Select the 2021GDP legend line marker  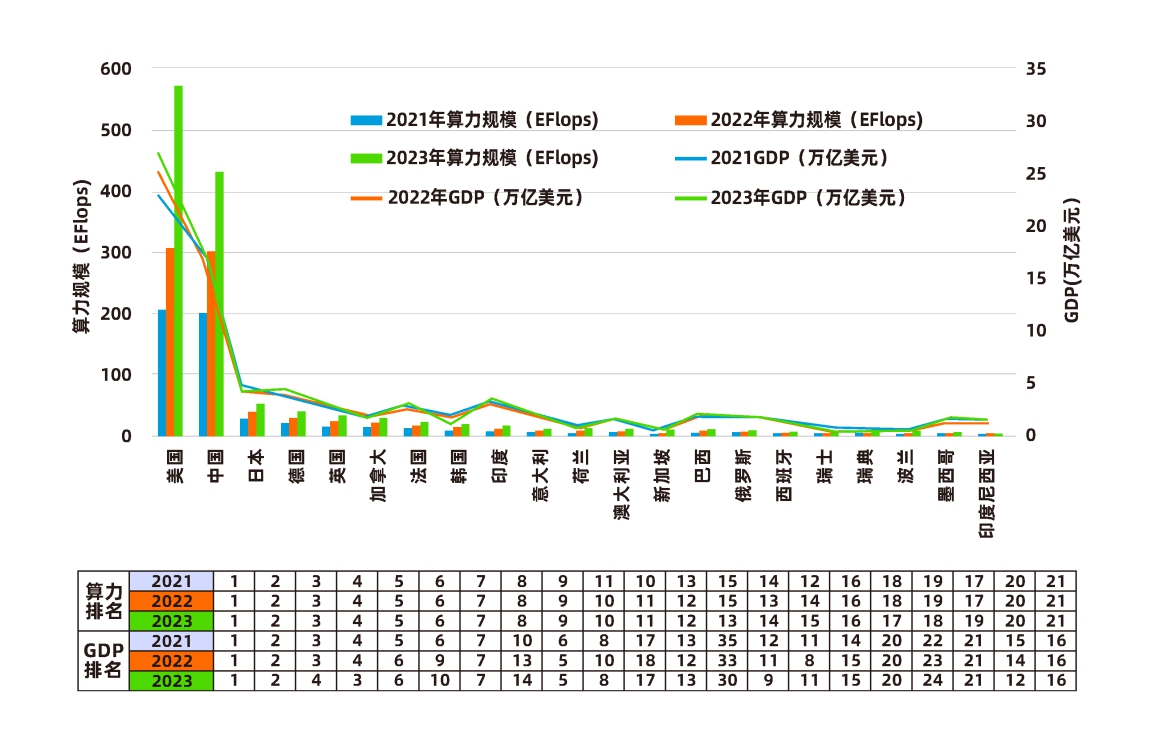(691, 159)
